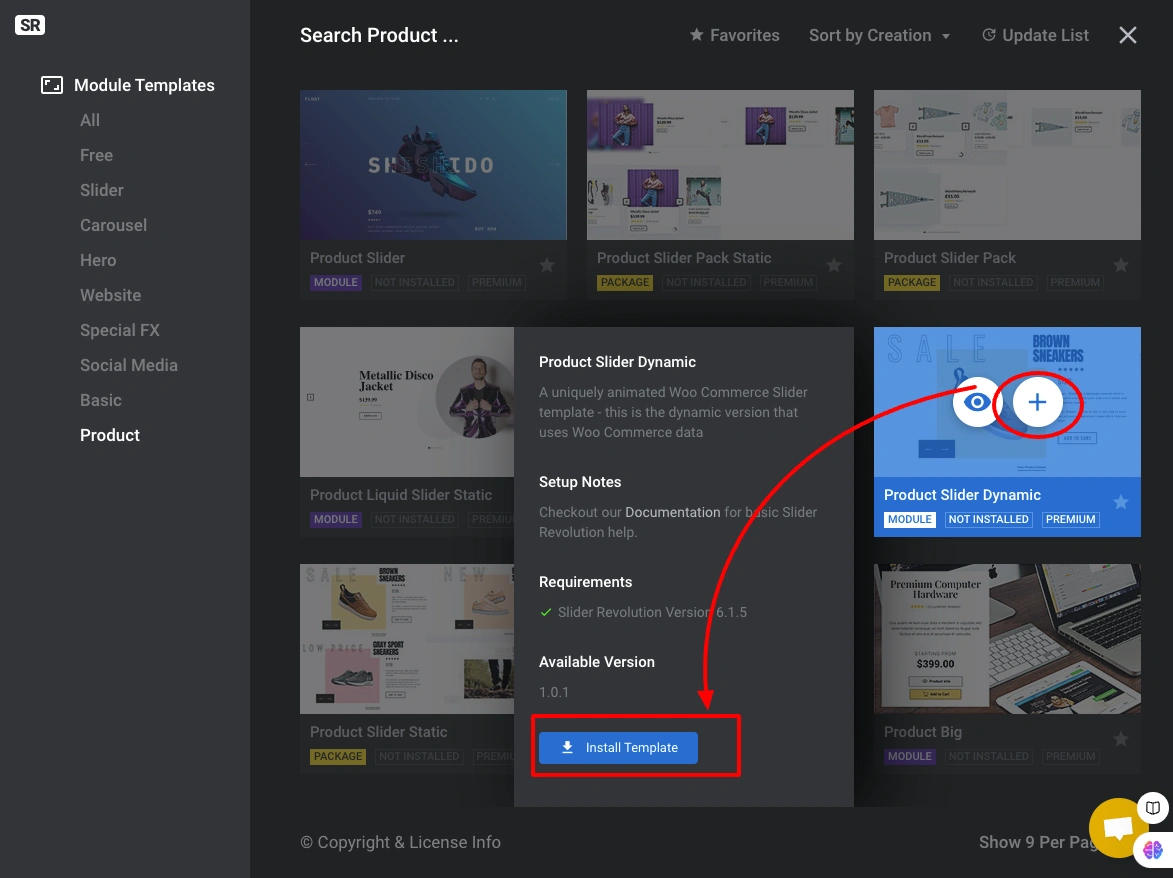Image resolution: width=1173 pixels, height=878 pixels.
Task: Select the Hero category
Action: coord(98,260)
